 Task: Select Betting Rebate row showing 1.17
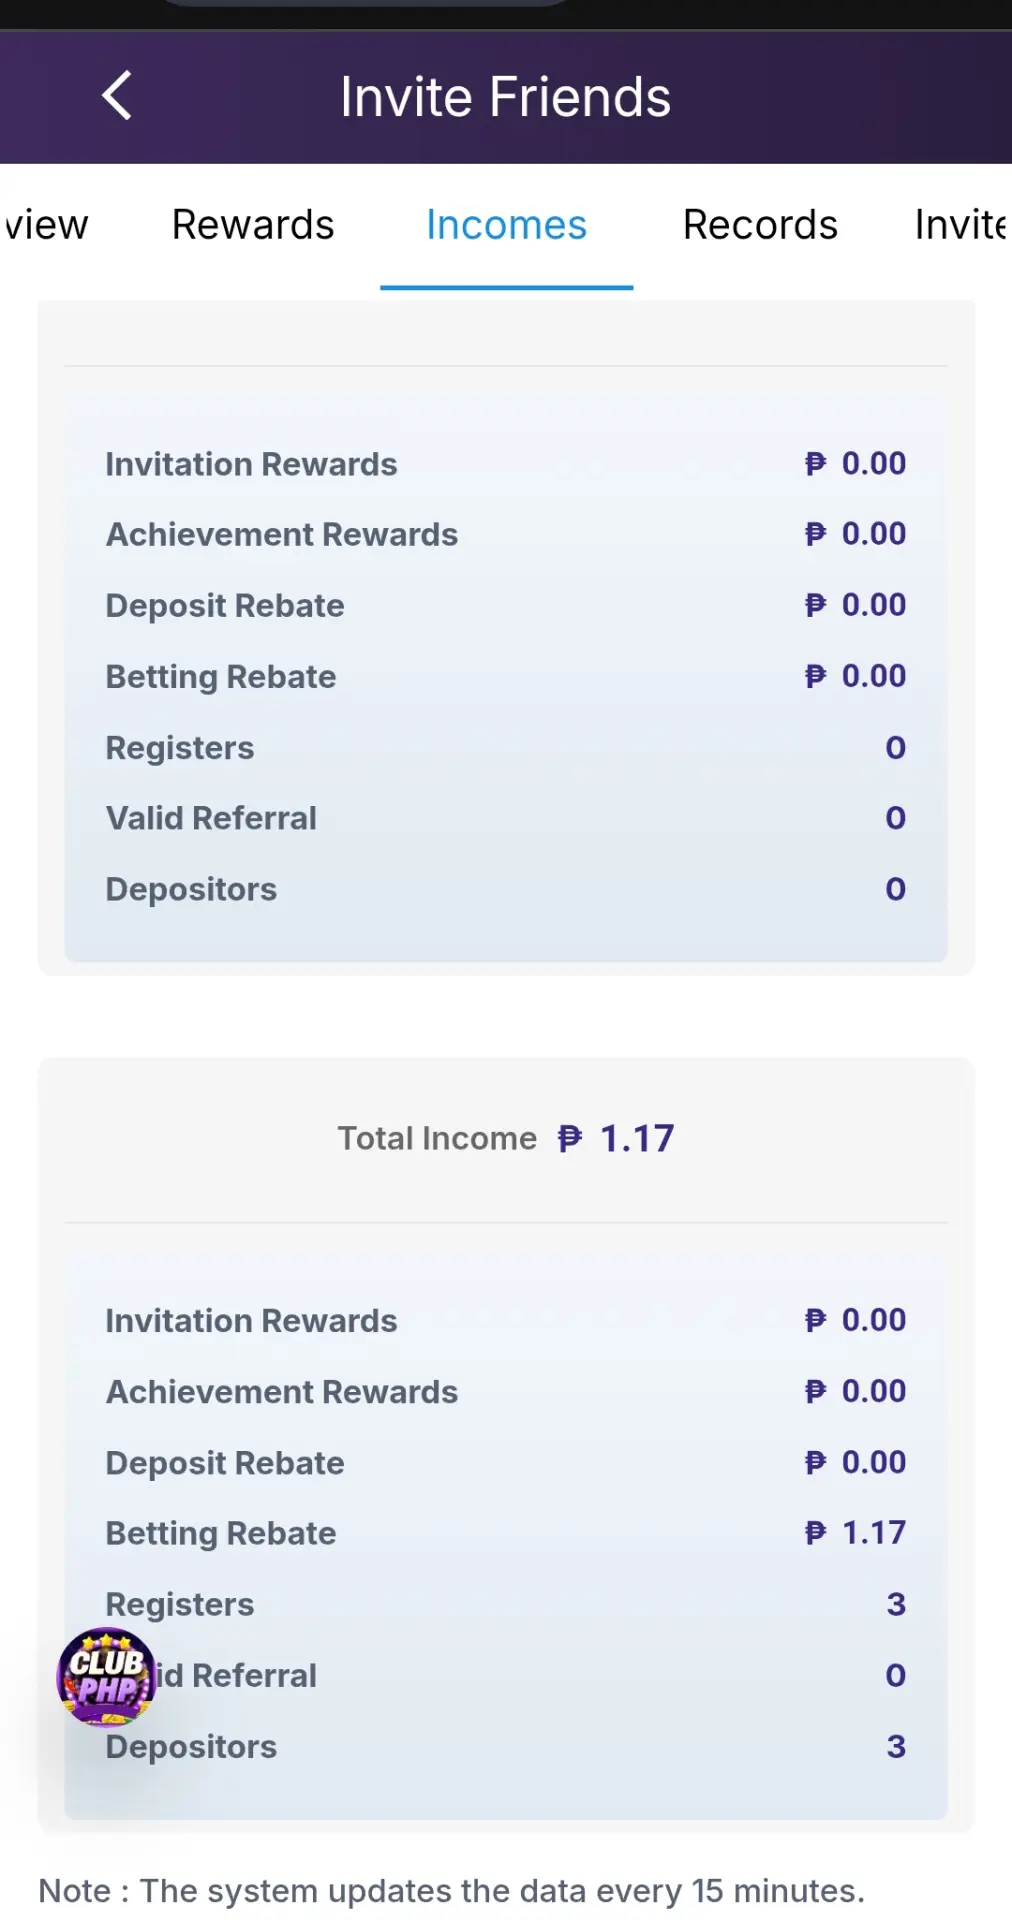tap(506, 1533)
